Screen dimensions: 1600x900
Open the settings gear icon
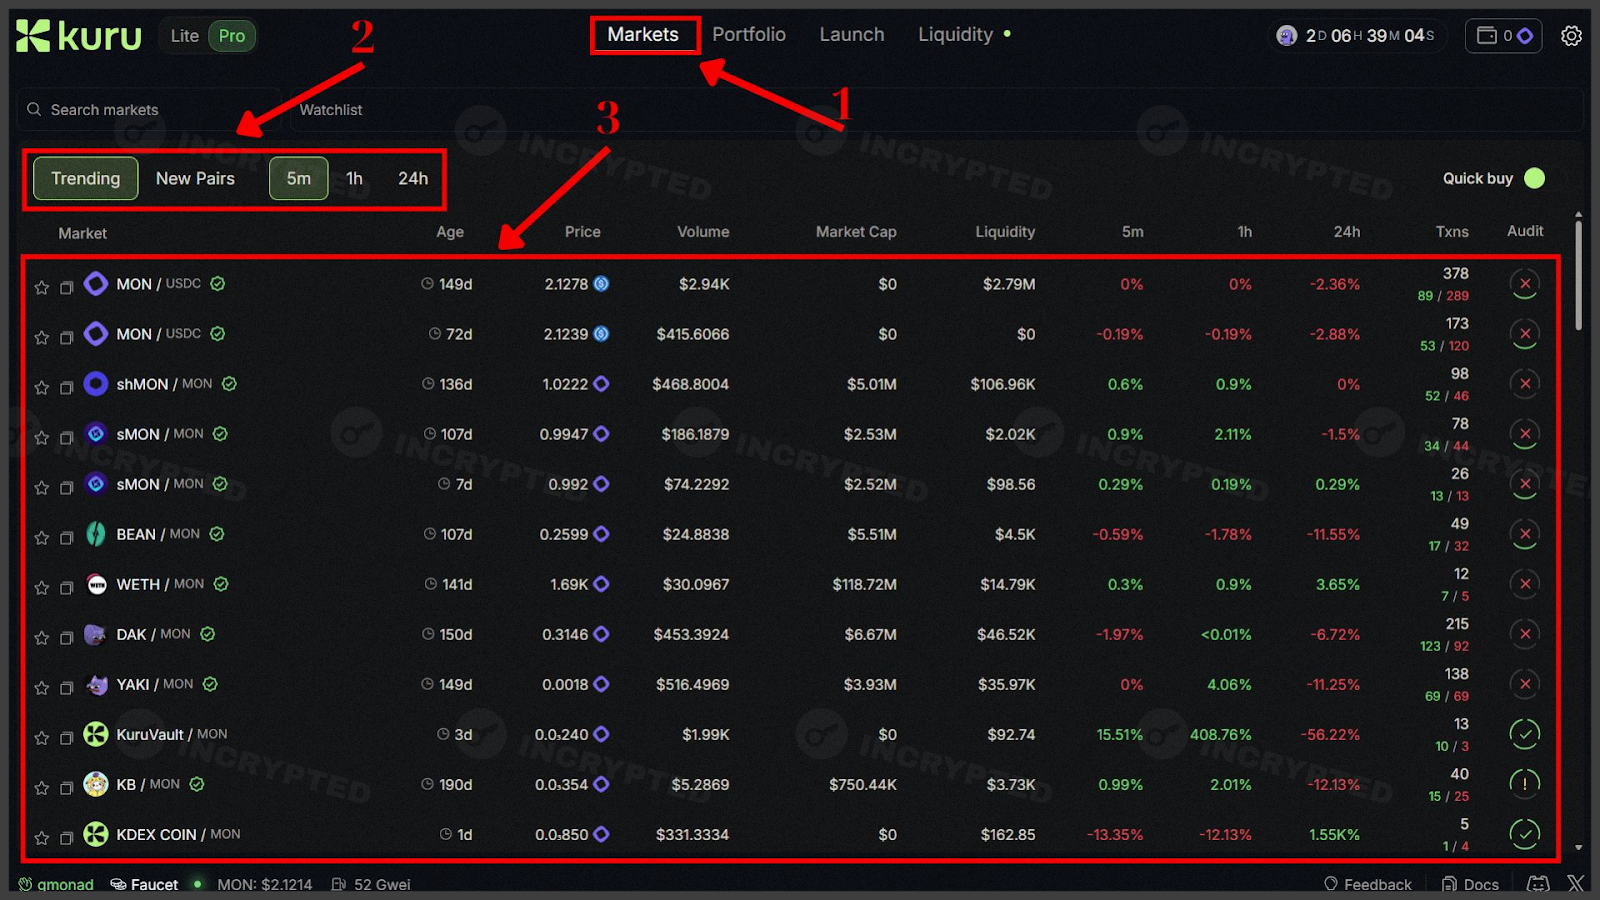pos(1571,36)
